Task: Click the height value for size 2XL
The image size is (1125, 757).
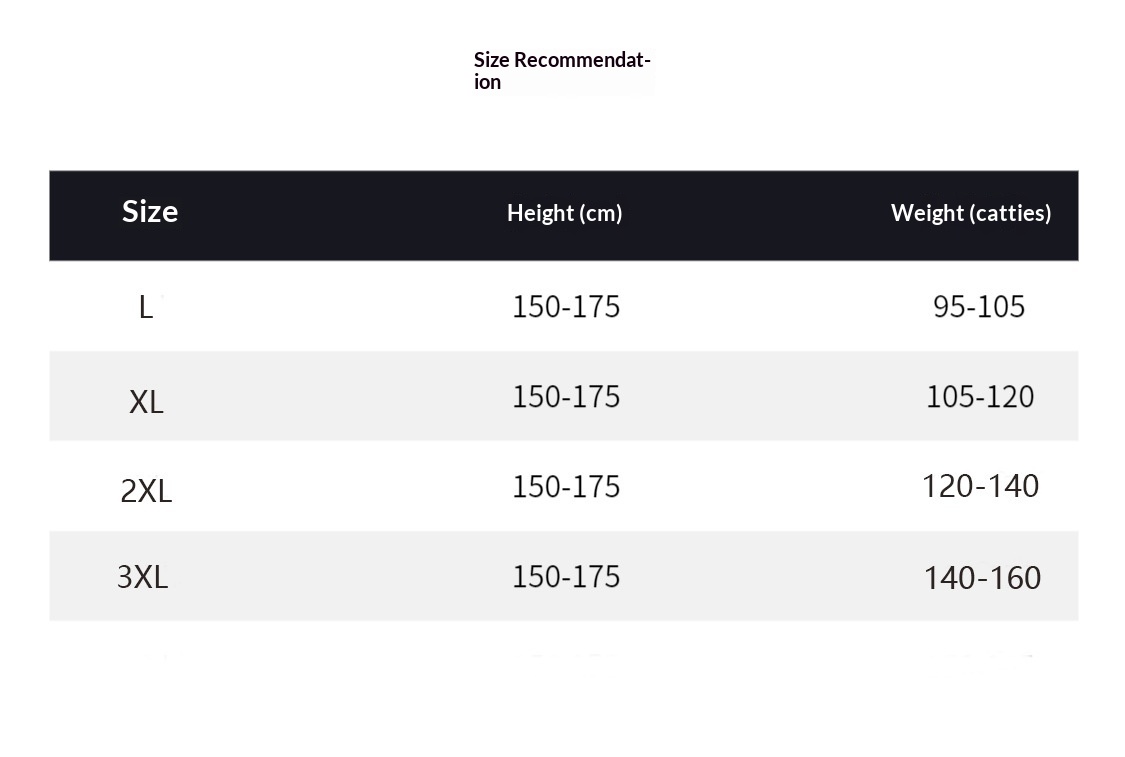Action: tap(566, 486)
